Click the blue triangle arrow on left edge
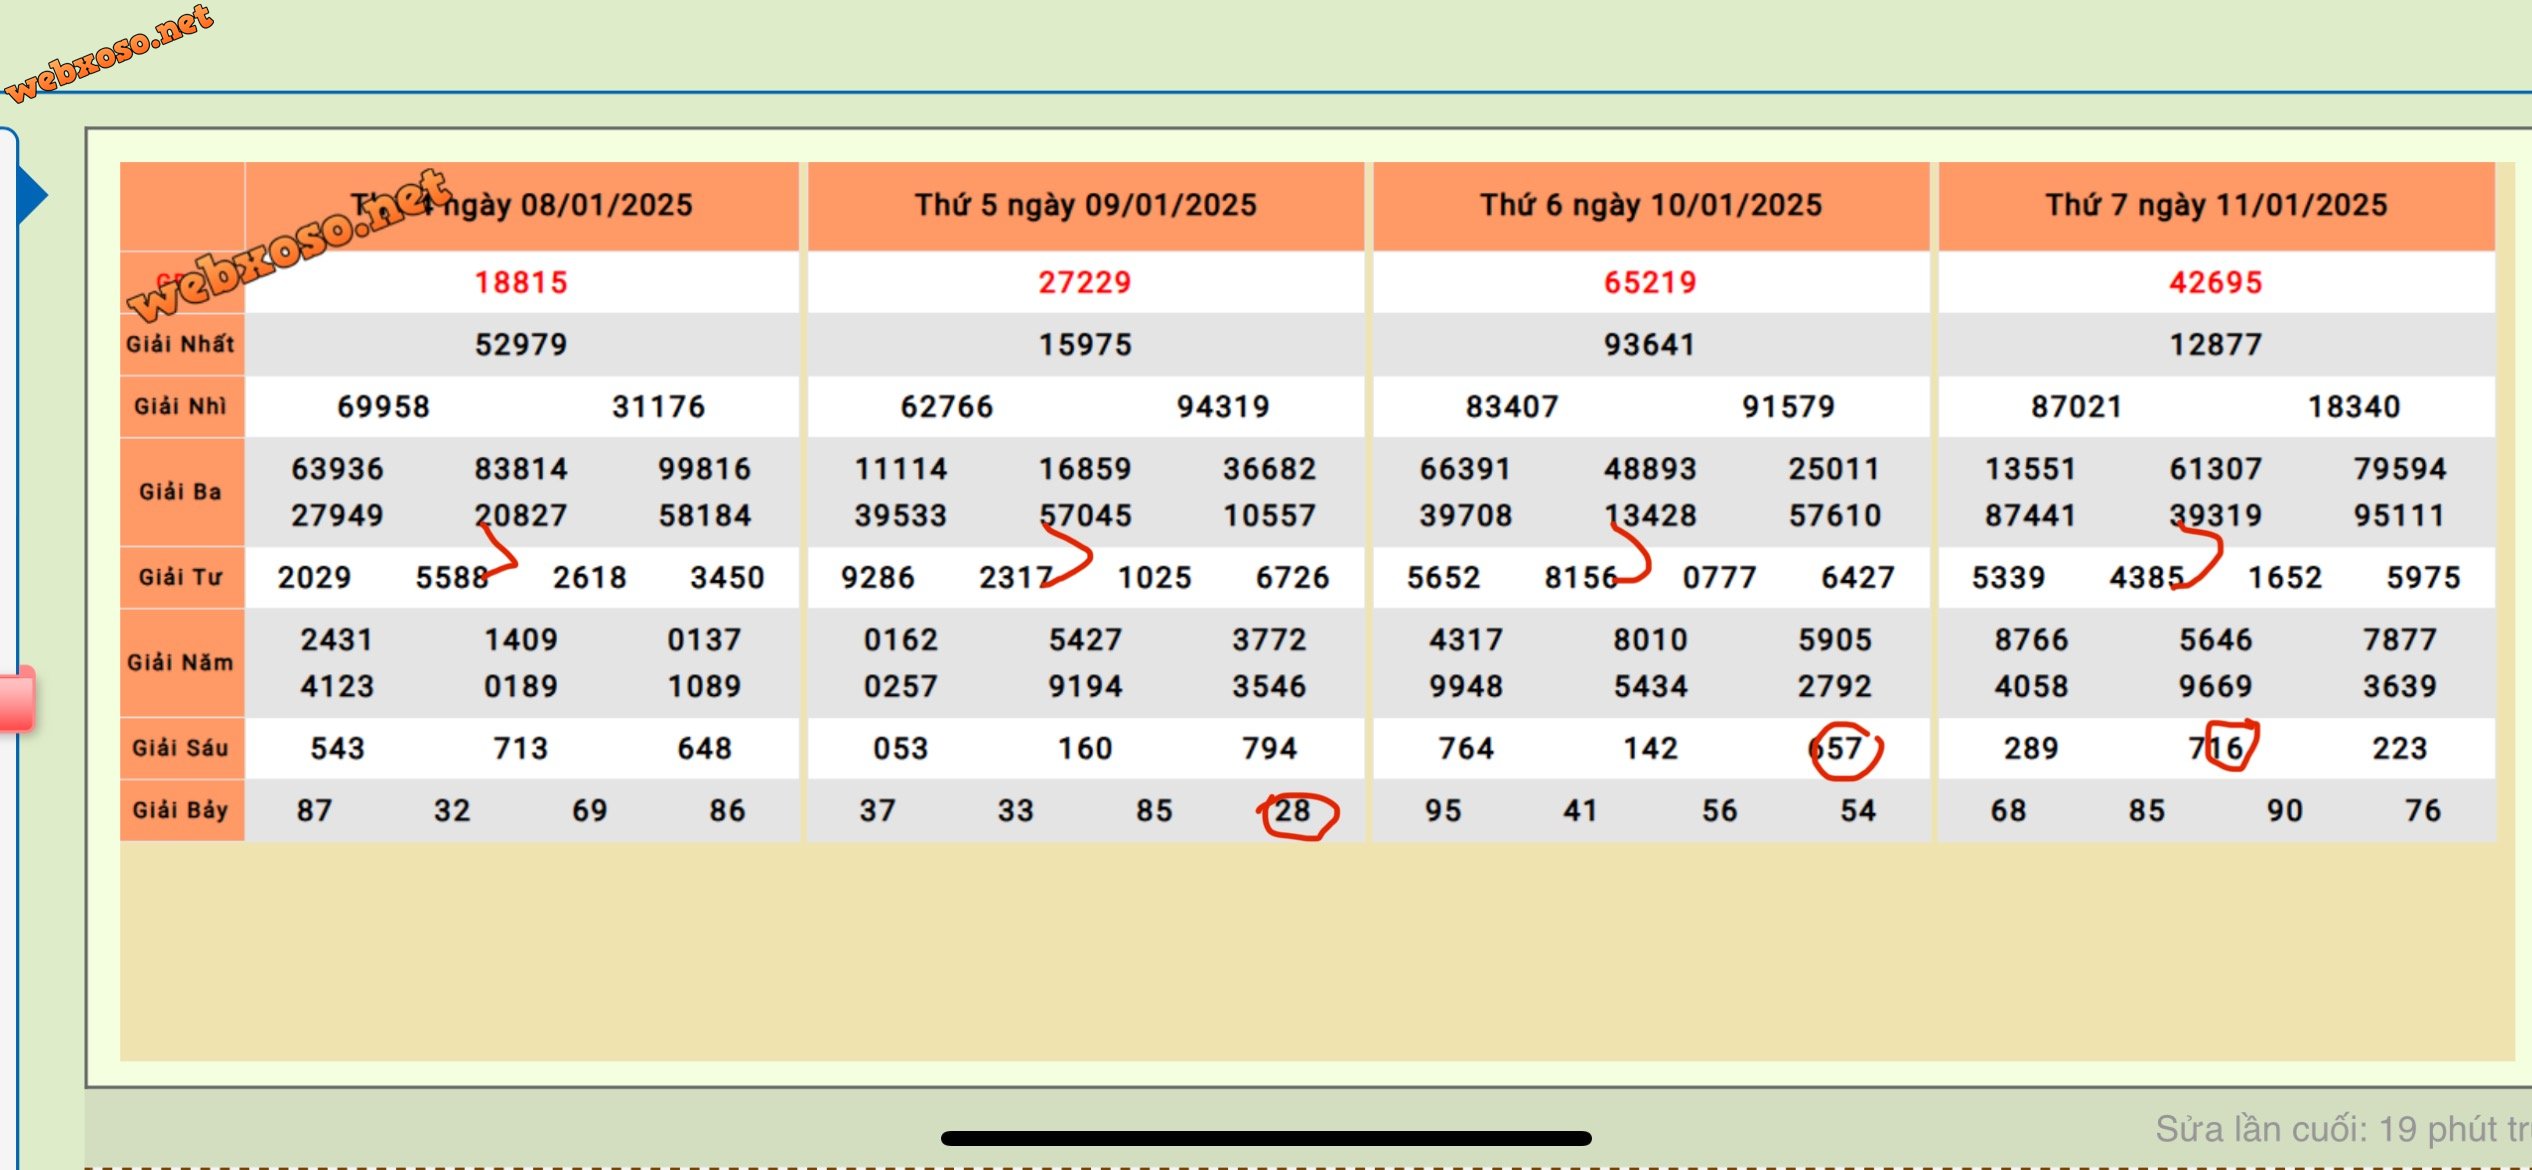 (32, 194)
